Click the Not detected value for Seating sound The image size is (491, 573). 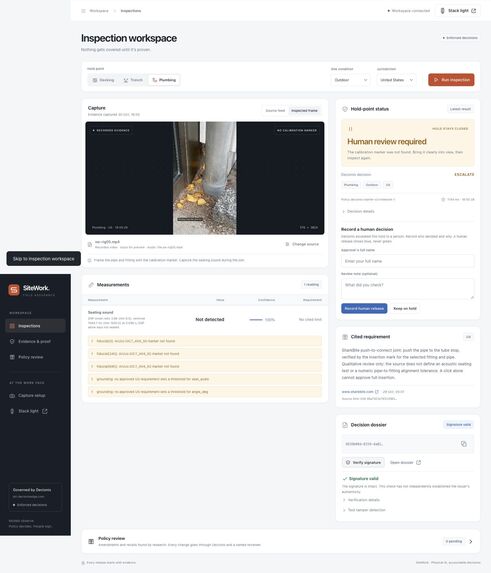[x=210, y=319]
